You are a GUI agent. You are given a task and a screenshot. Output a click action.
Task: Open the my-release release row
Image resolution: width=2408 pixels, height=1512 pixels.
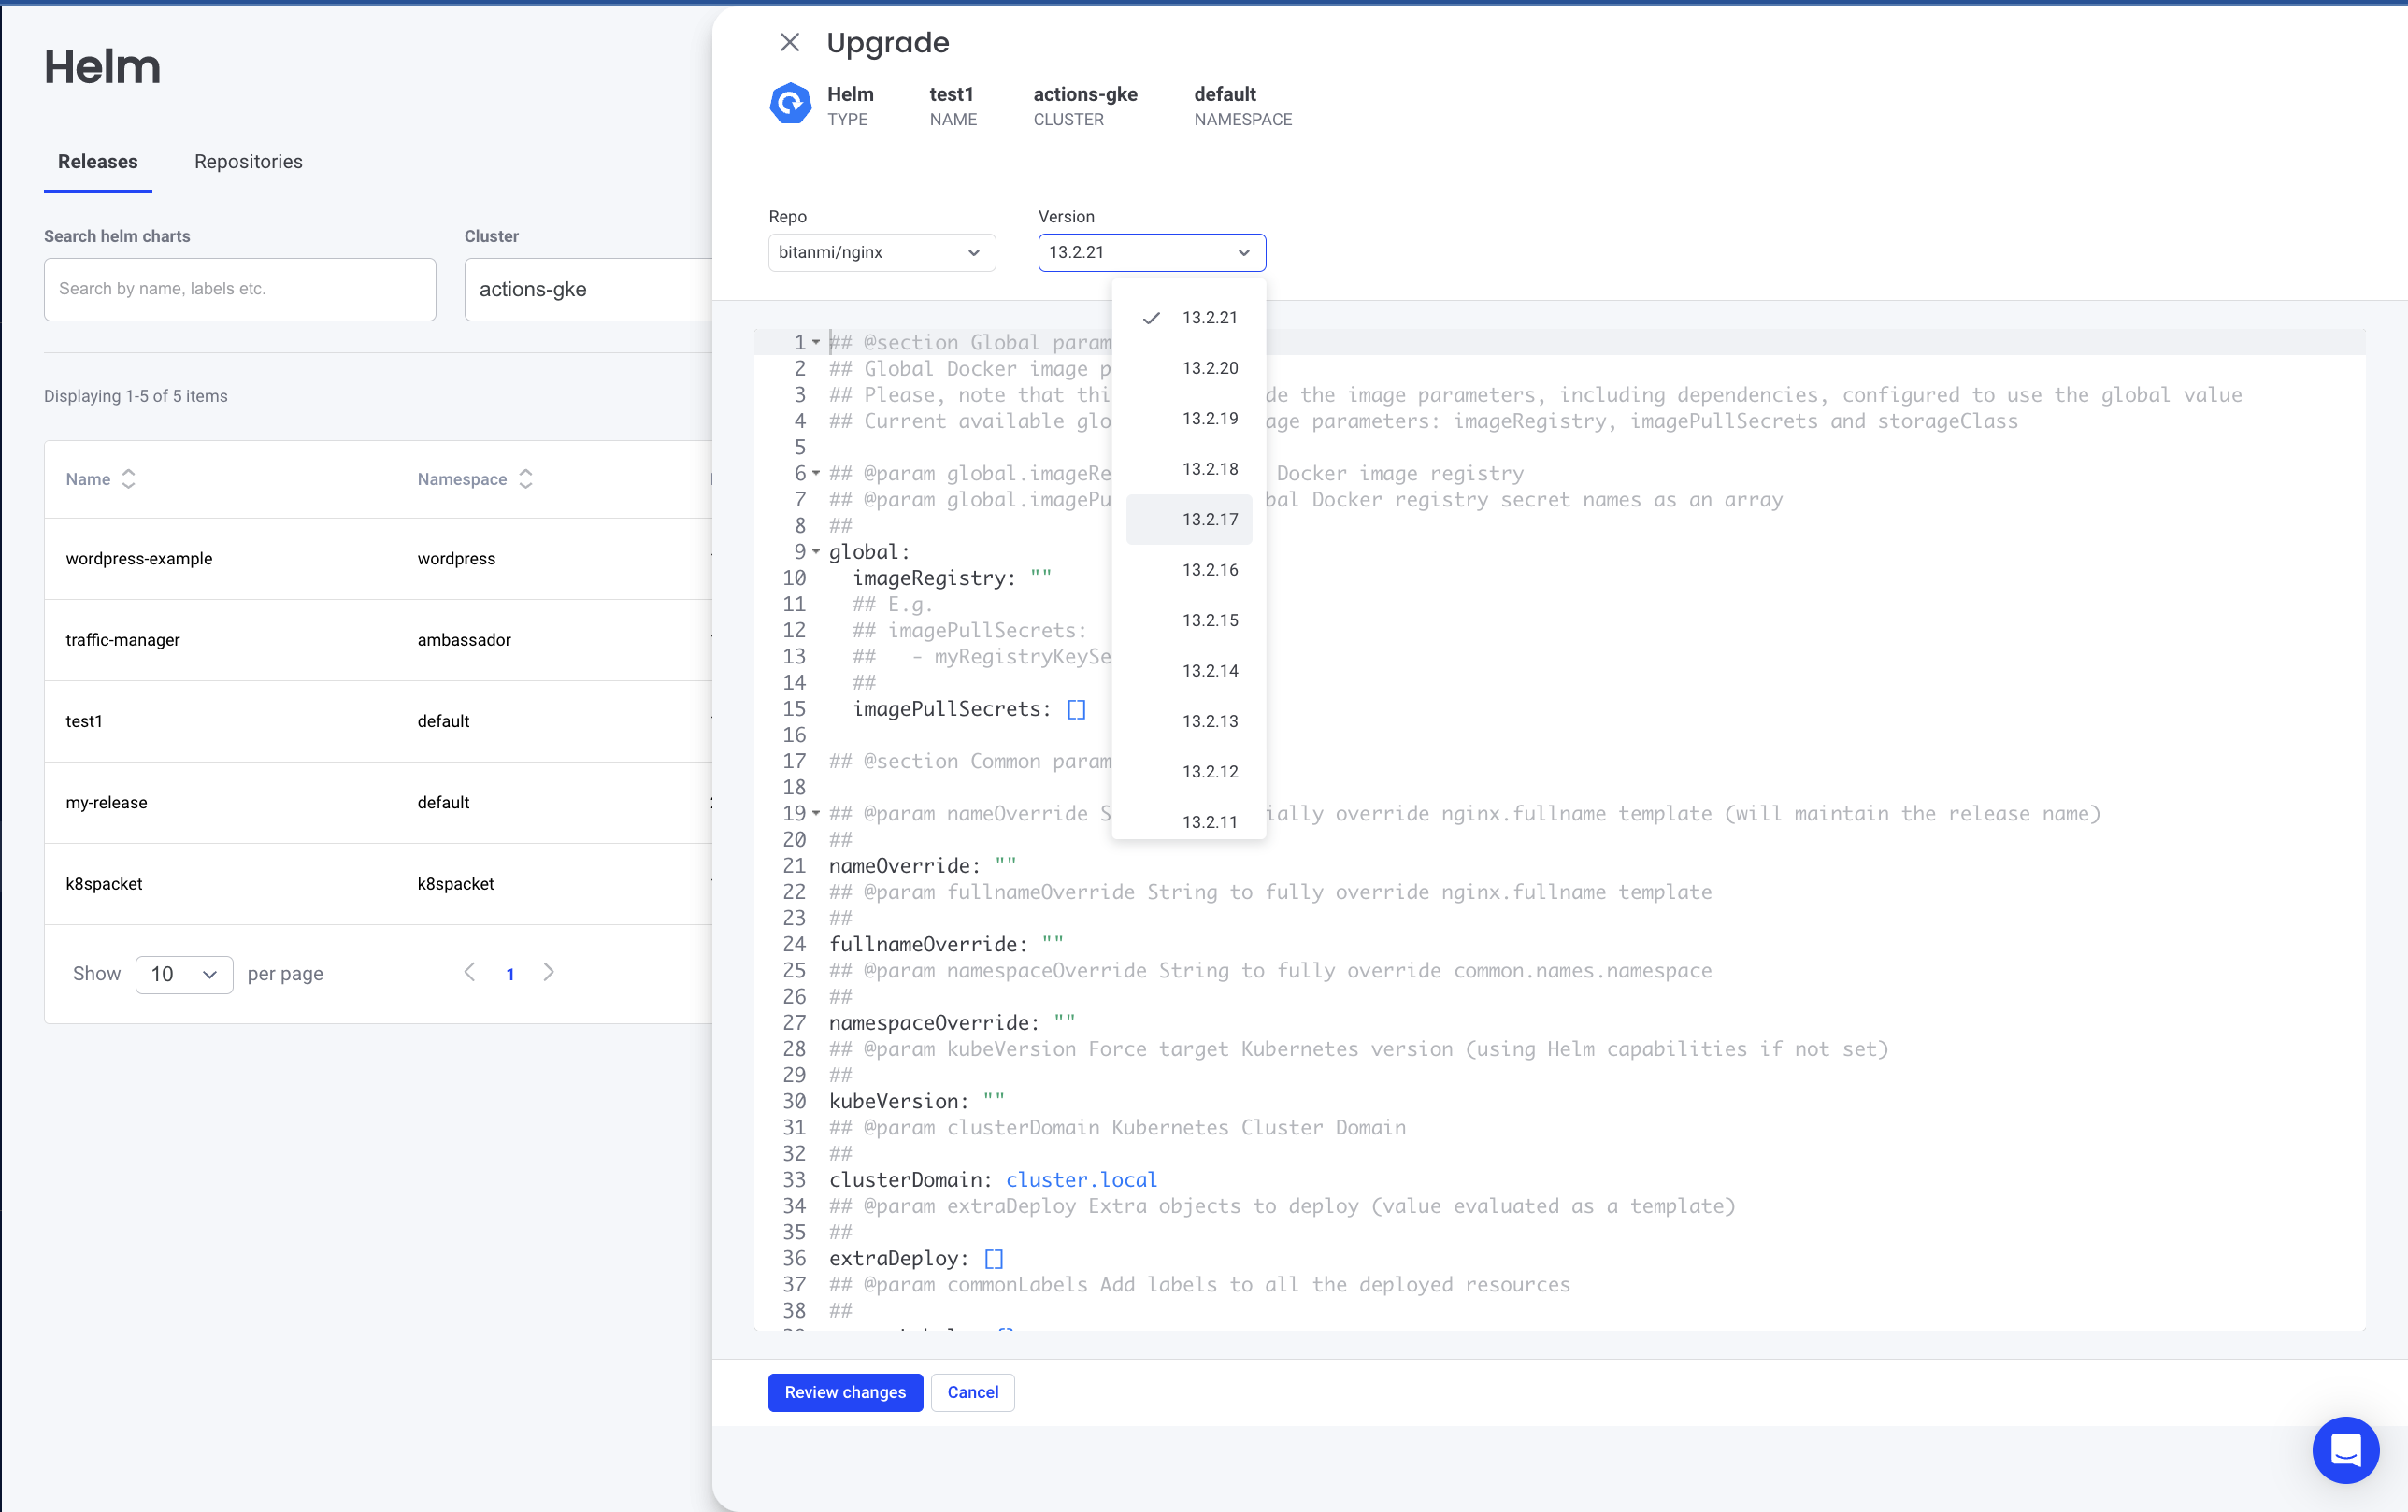pos(378,803)
